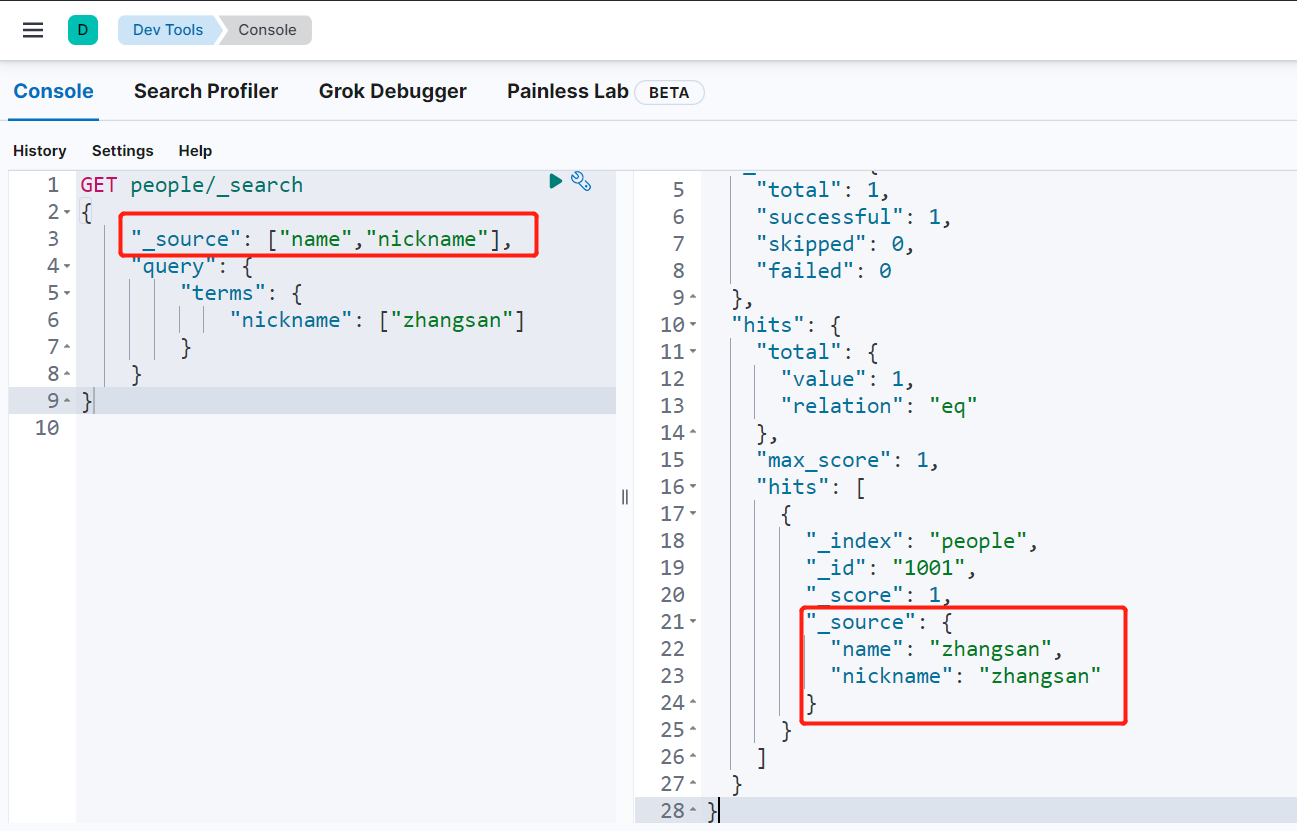The height and width of the screenshot is (831, 1297).
Task: Open the hamburger navigation menu
Action: [x=33, y=30]
